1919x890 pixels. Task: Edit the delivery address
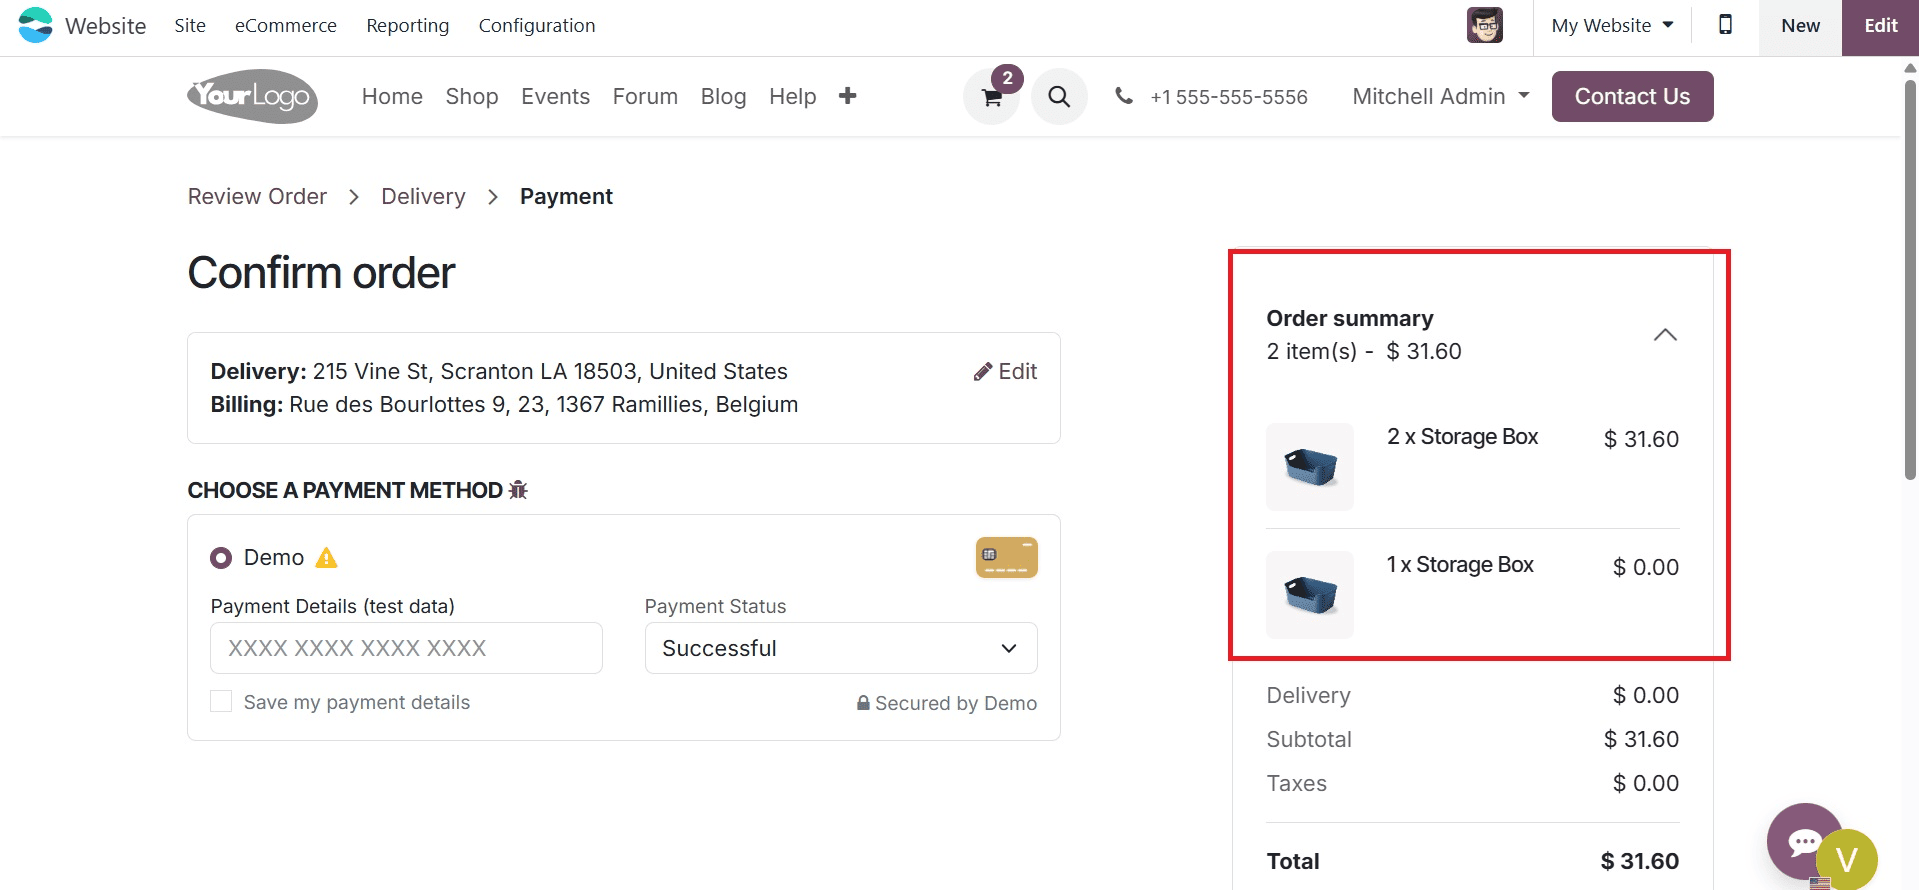(x=1005, y=371)
